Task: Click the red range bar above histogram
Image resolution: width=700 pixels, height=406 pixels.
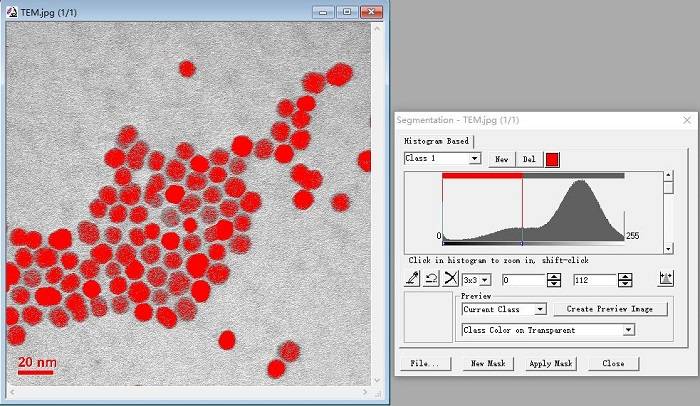Action: point(483,176)
